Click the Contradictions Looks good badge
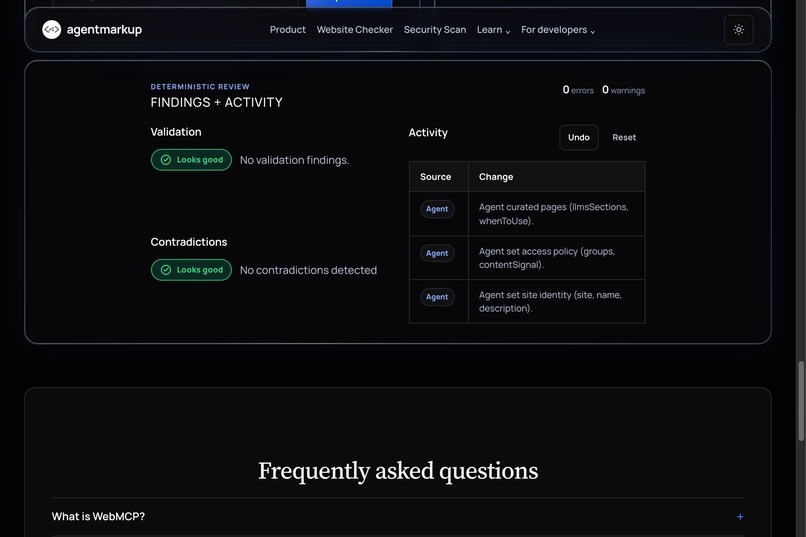The height and width of the screenshot is (537, 806). [x=191, y=270]
